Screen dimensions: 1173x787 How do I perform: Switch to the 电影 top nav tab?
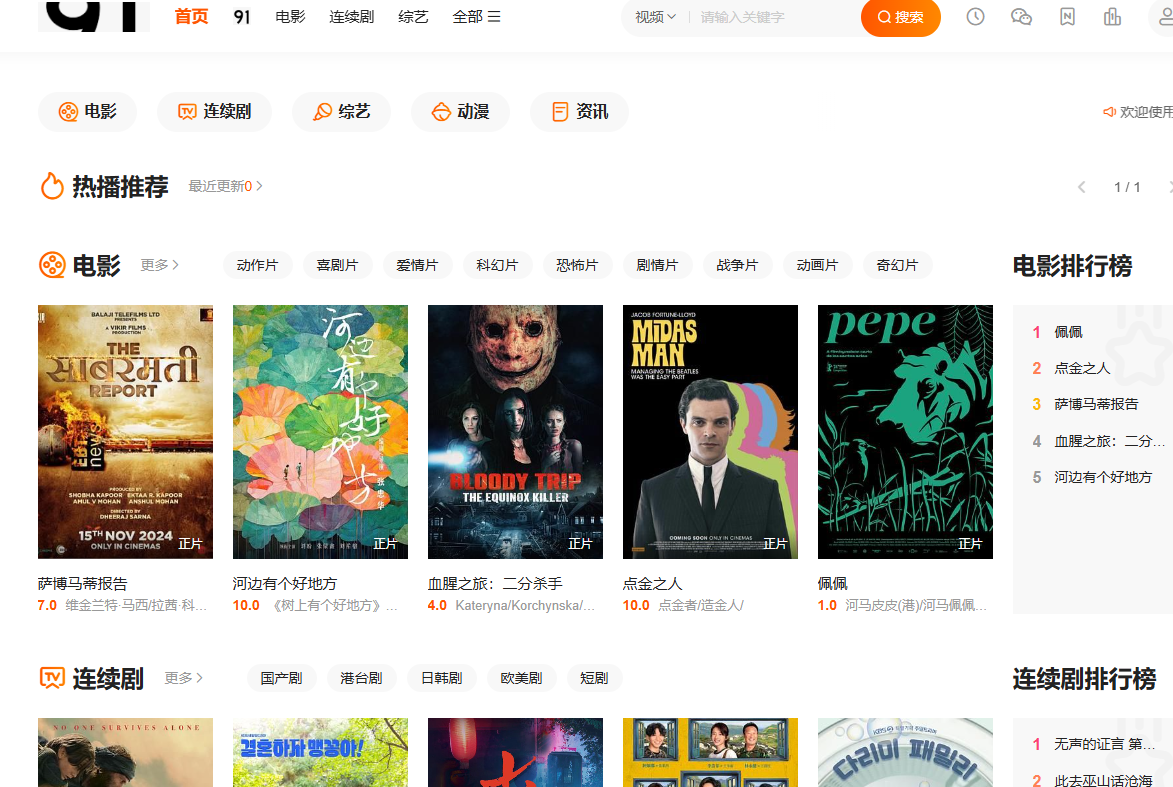(x=290, y=16)
